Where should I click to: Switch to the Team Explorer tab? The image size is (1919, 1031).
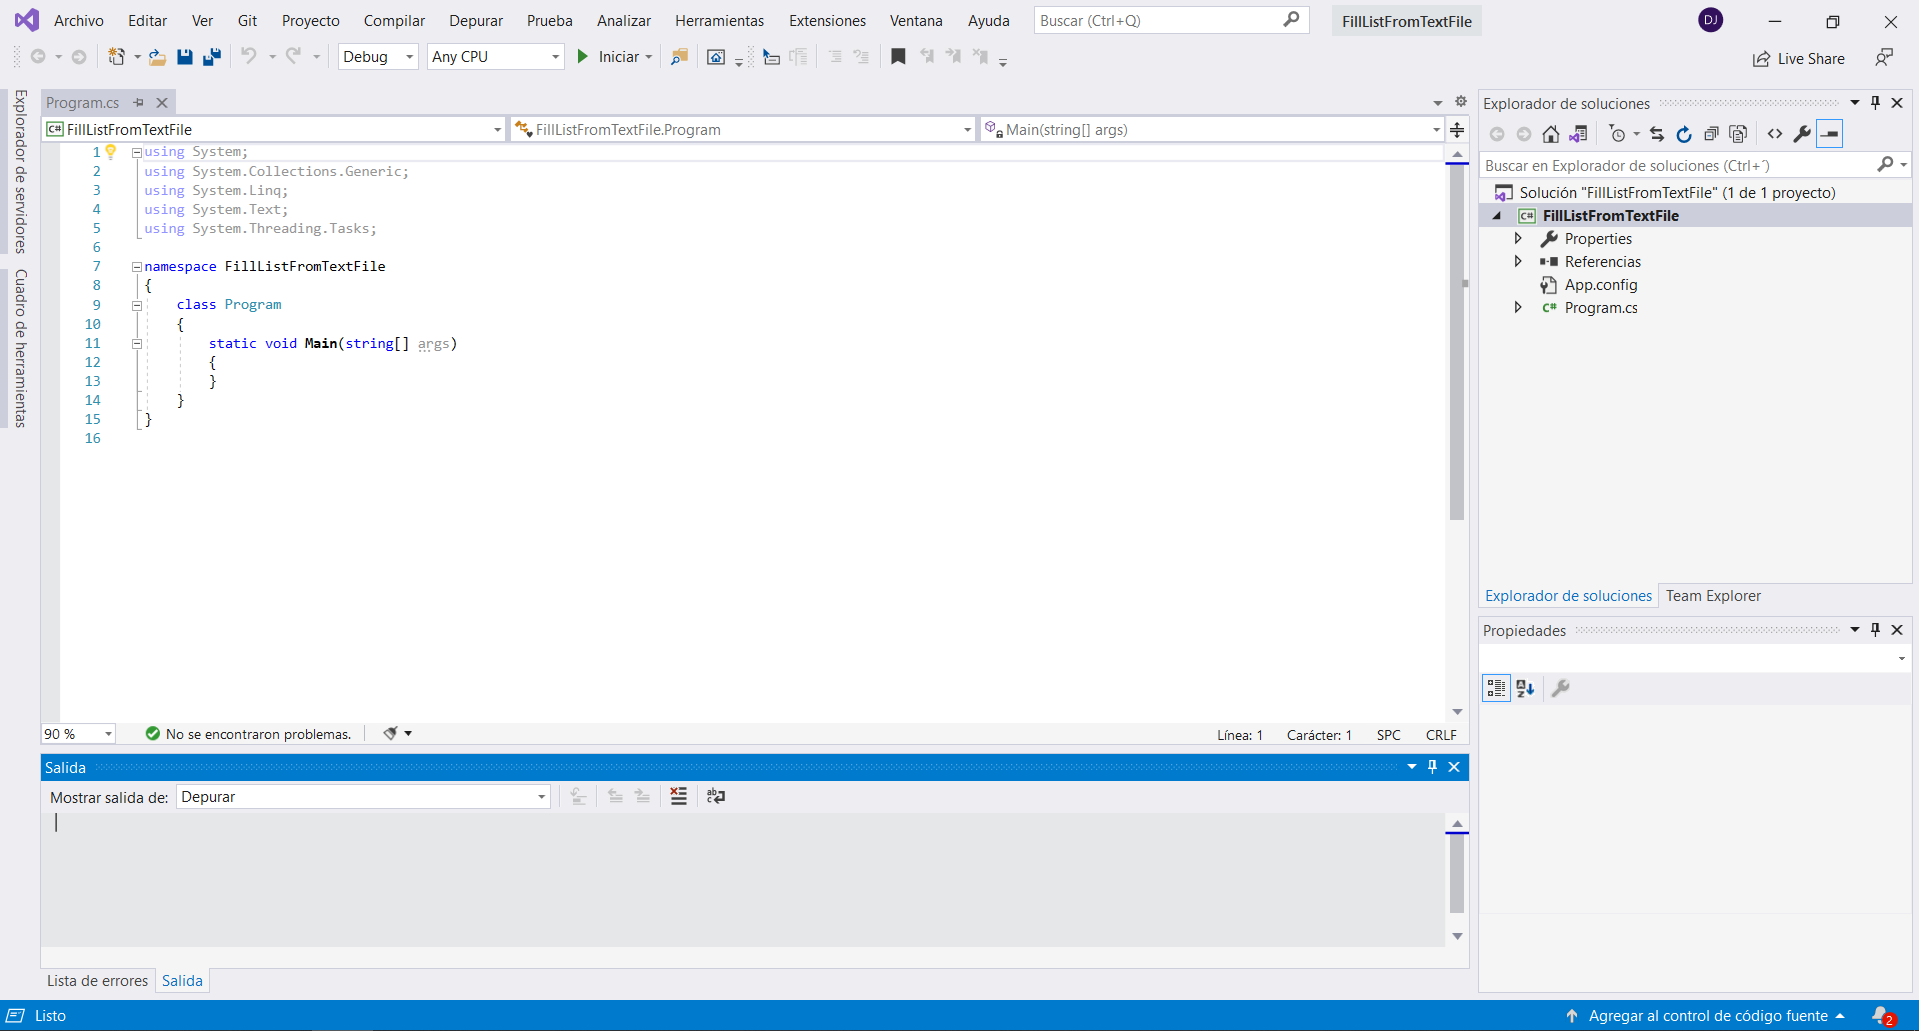click(1713, 596)
